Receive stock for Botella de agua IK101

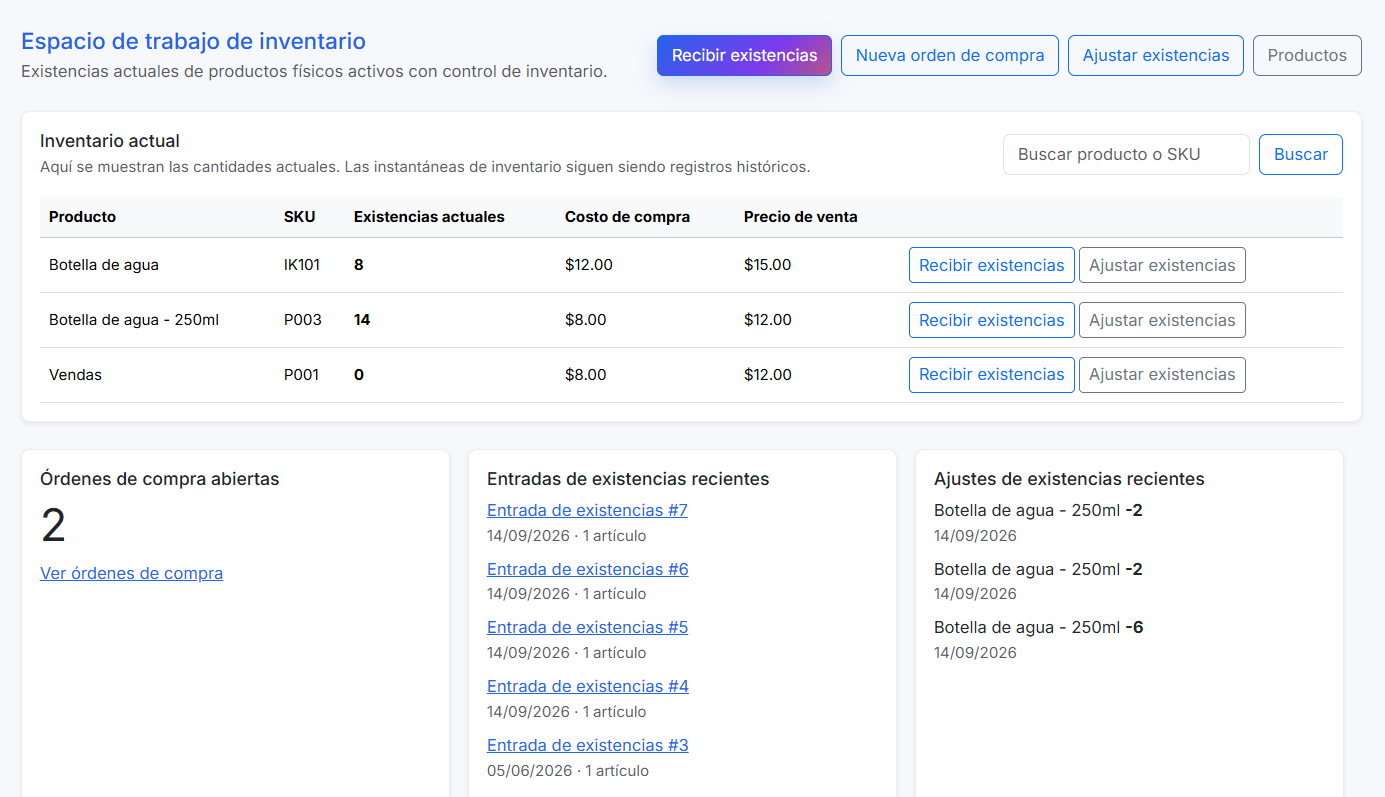click(x=992, y=265)
